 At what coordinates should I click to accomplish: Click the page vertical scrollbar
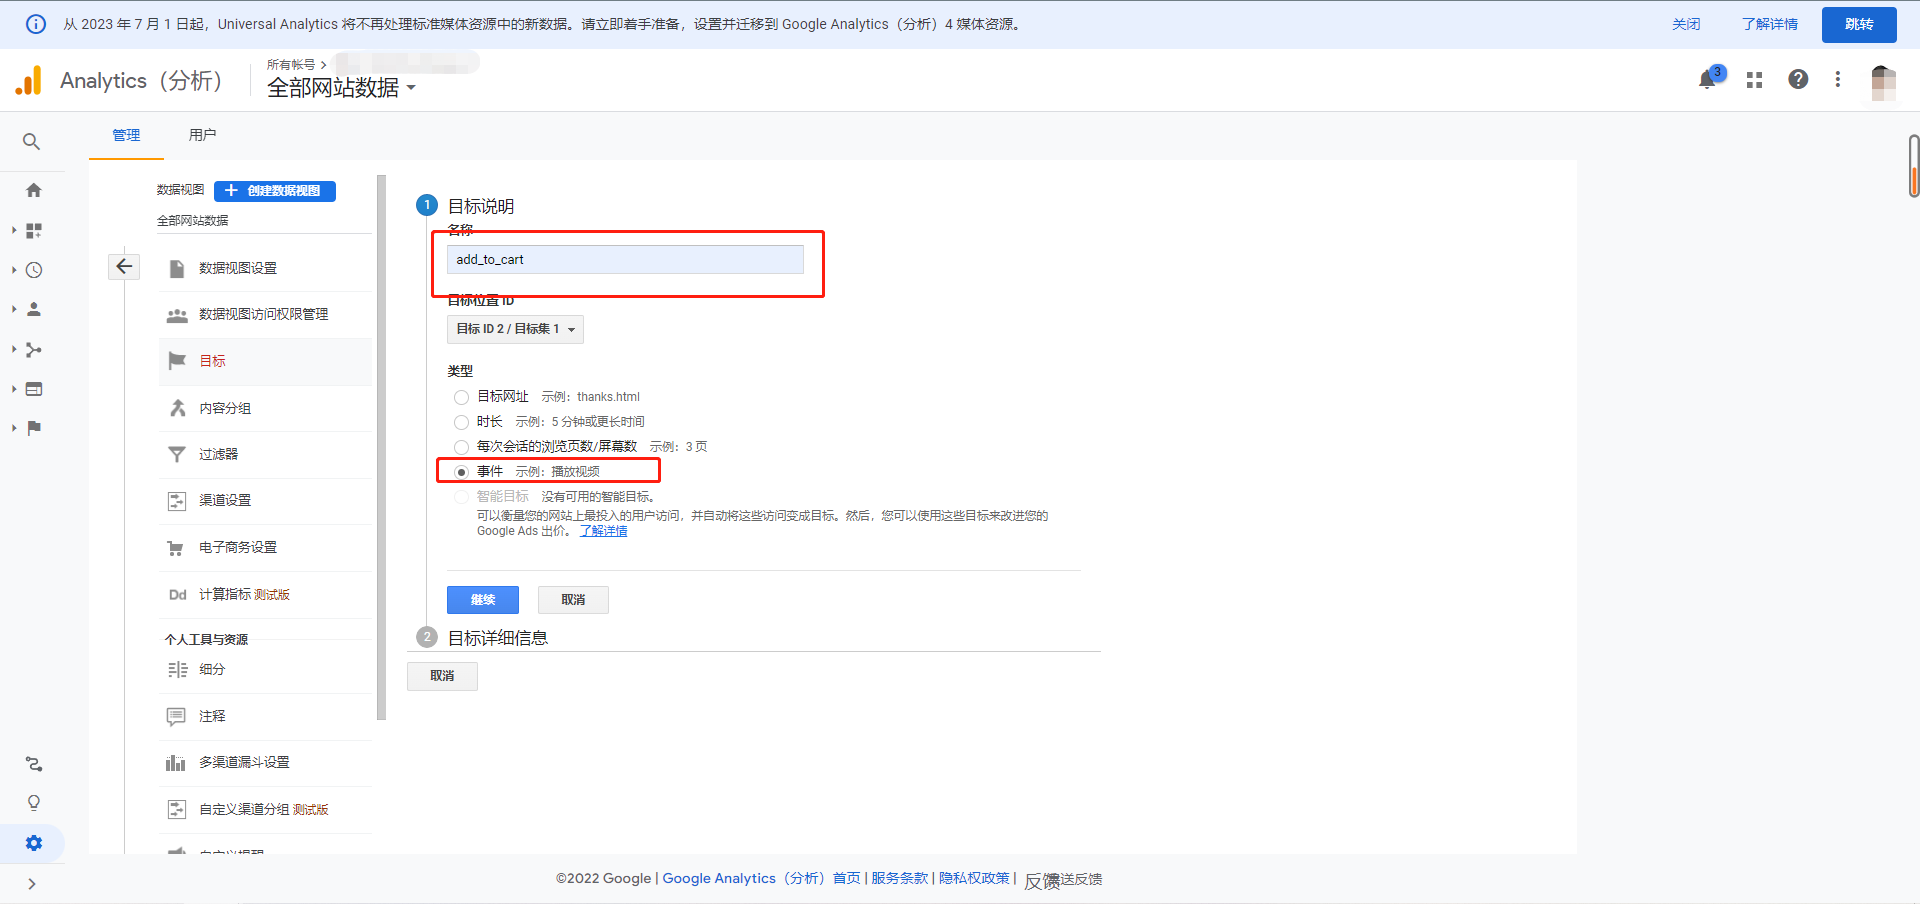1914,166
